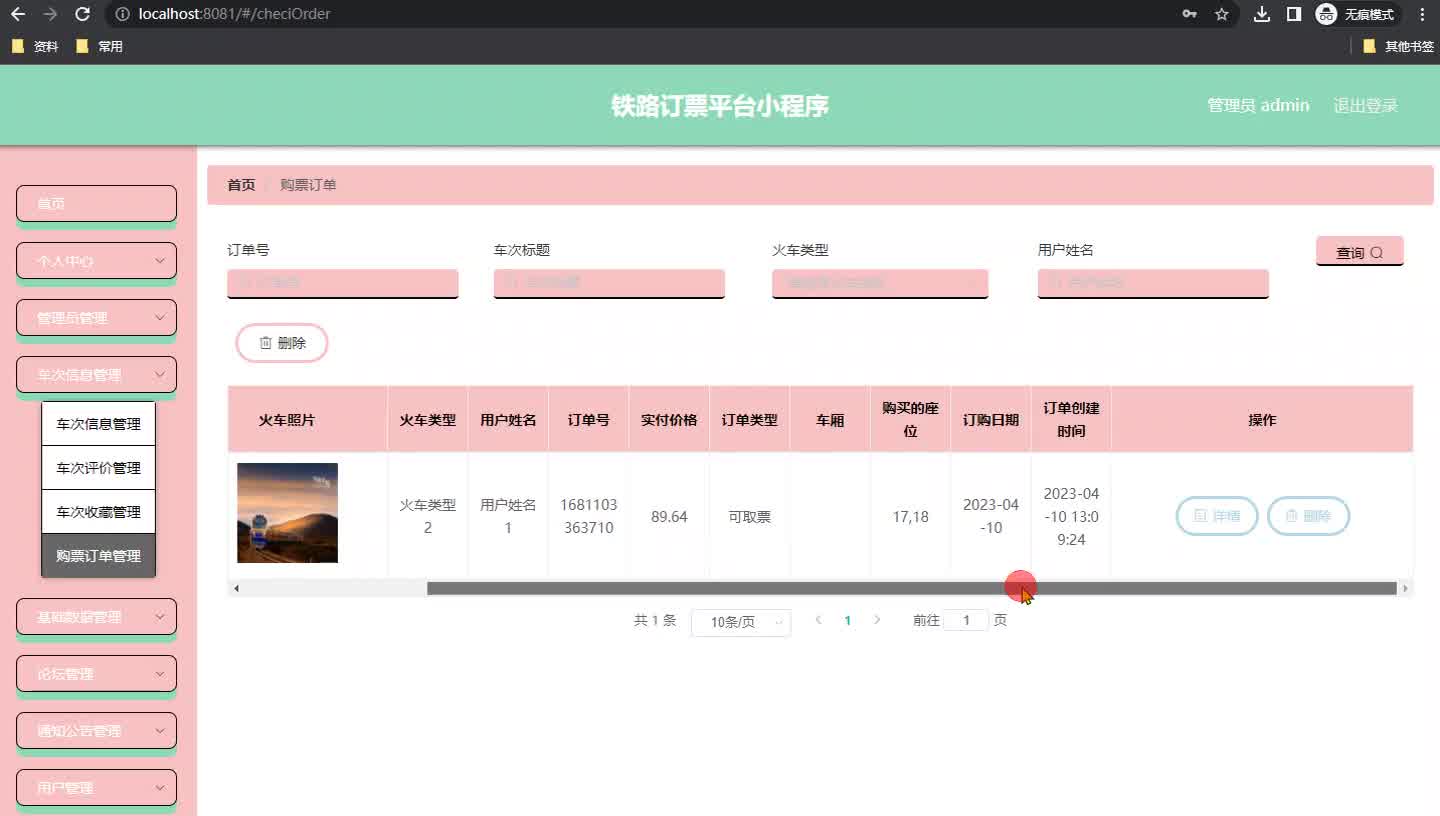
Task: Click the password key icon in the address bar
Action: pos(1190,14)
